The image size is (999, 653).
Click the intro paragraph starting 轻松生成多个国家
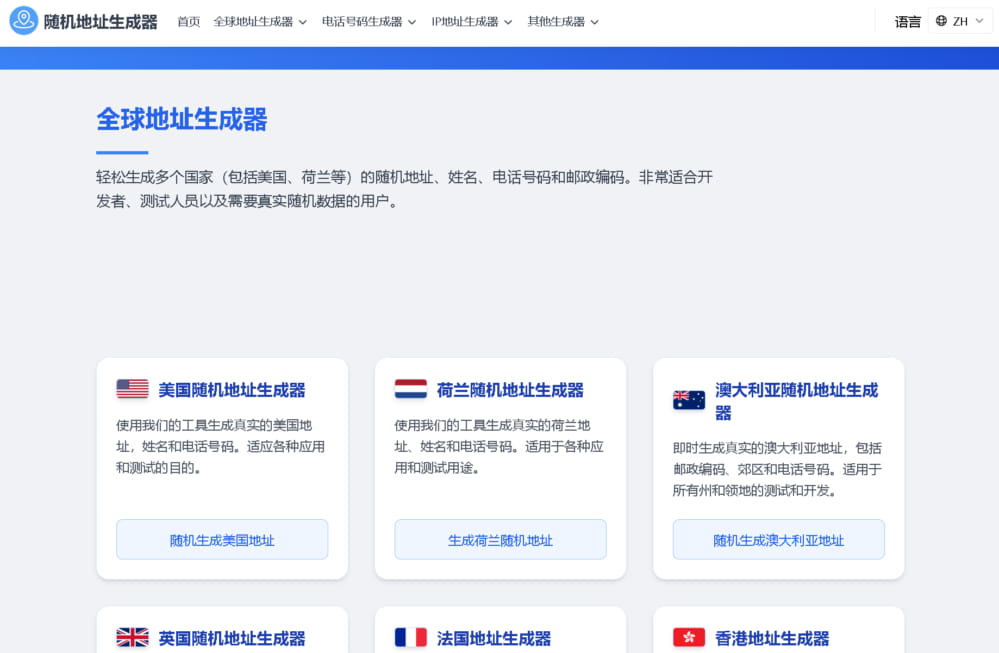pyautogui.click(x=405, y=189)
